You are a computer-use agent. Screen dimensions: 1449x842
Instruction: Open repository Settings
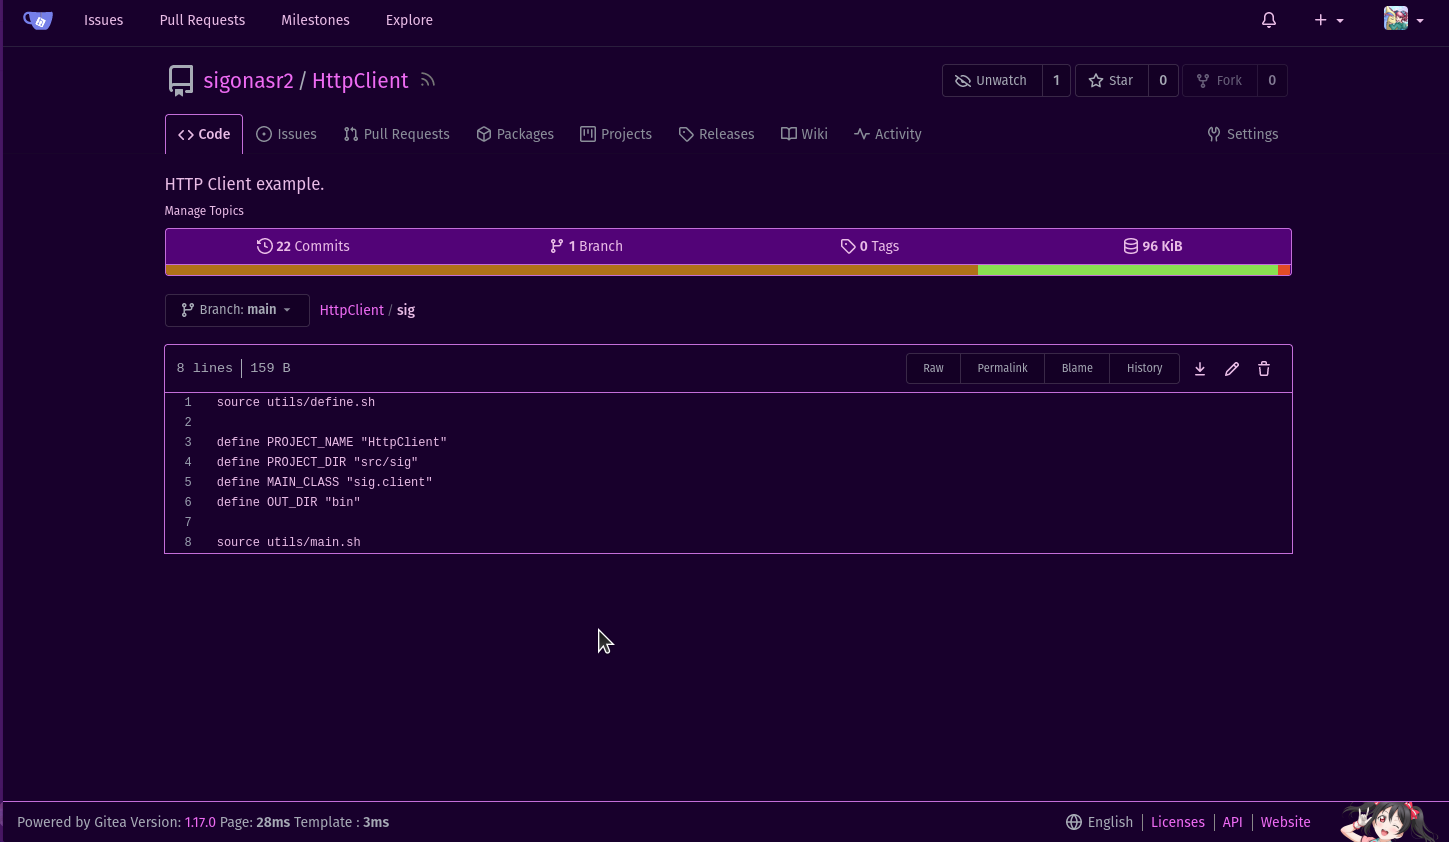pos(1243,134)
